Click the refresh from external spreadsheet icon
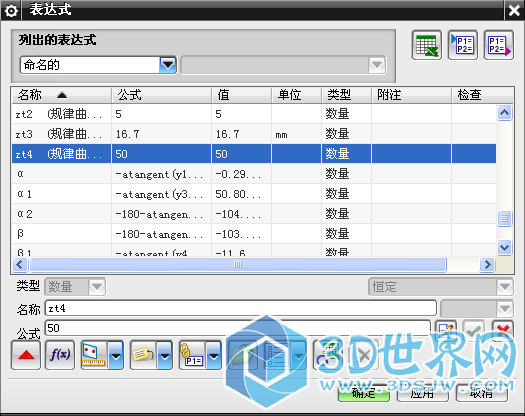 (x=328, y=355)
